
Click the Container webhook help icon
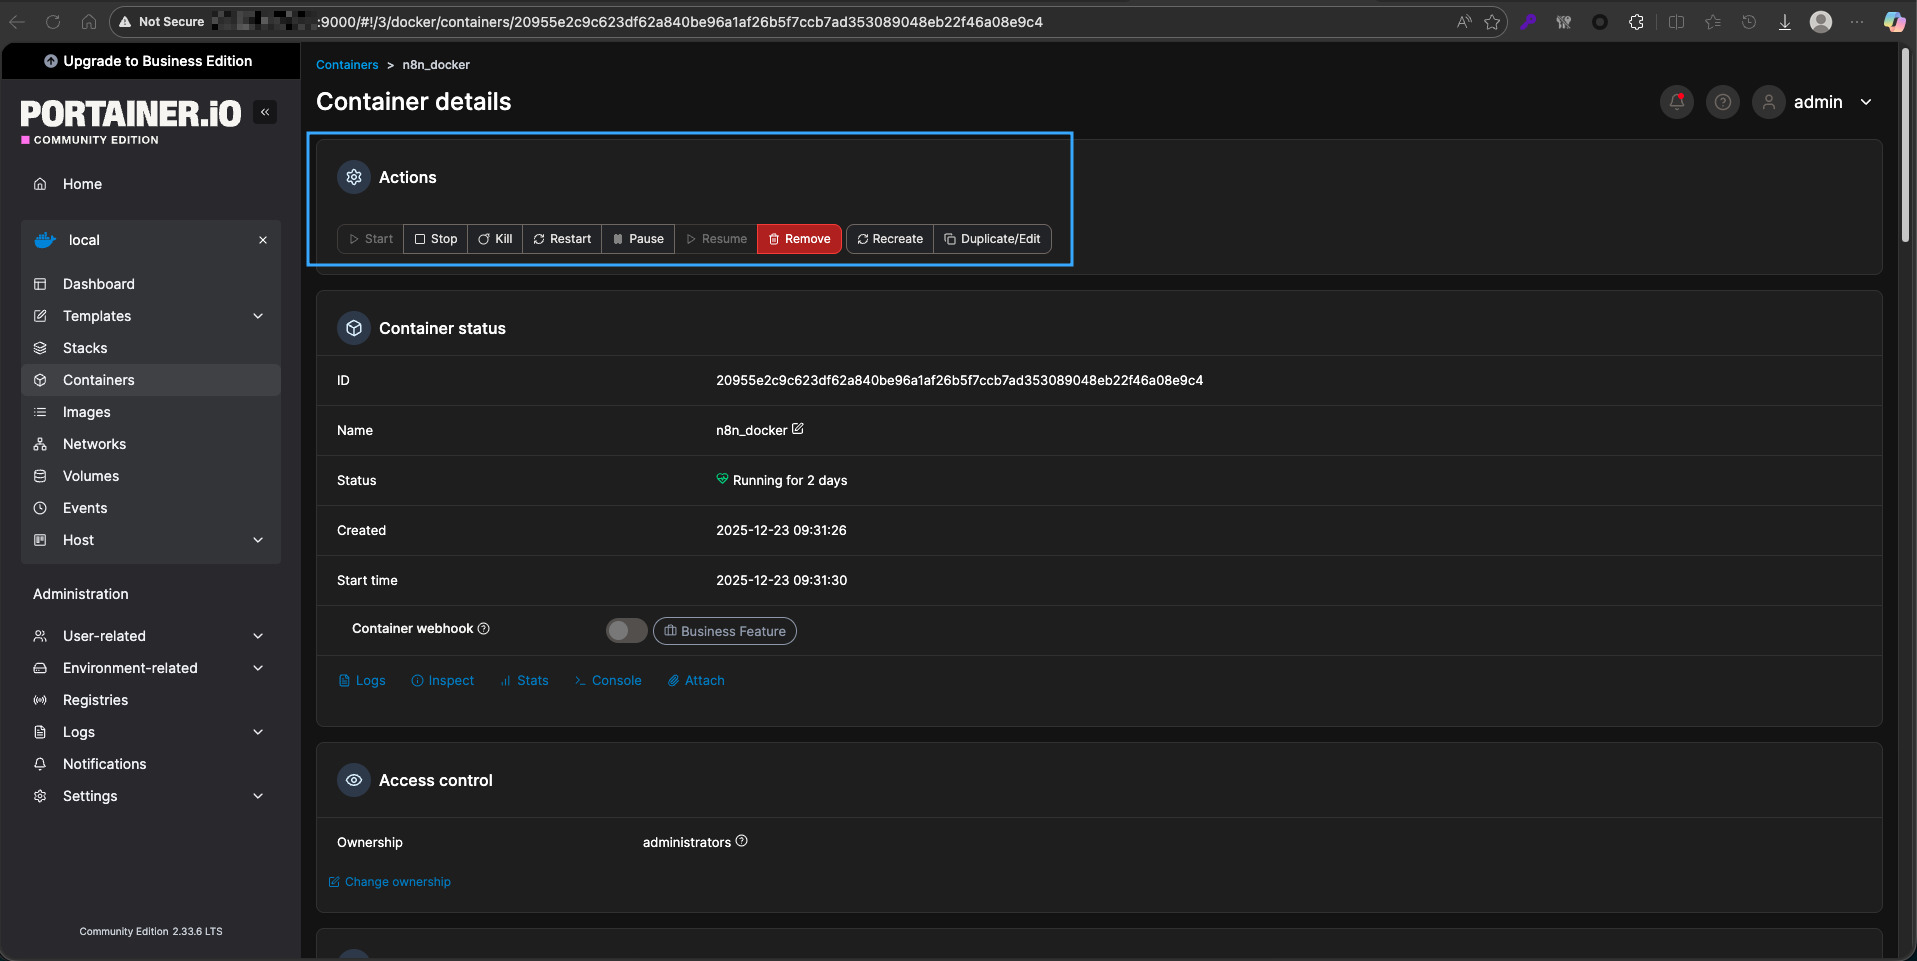click(484, 629)
